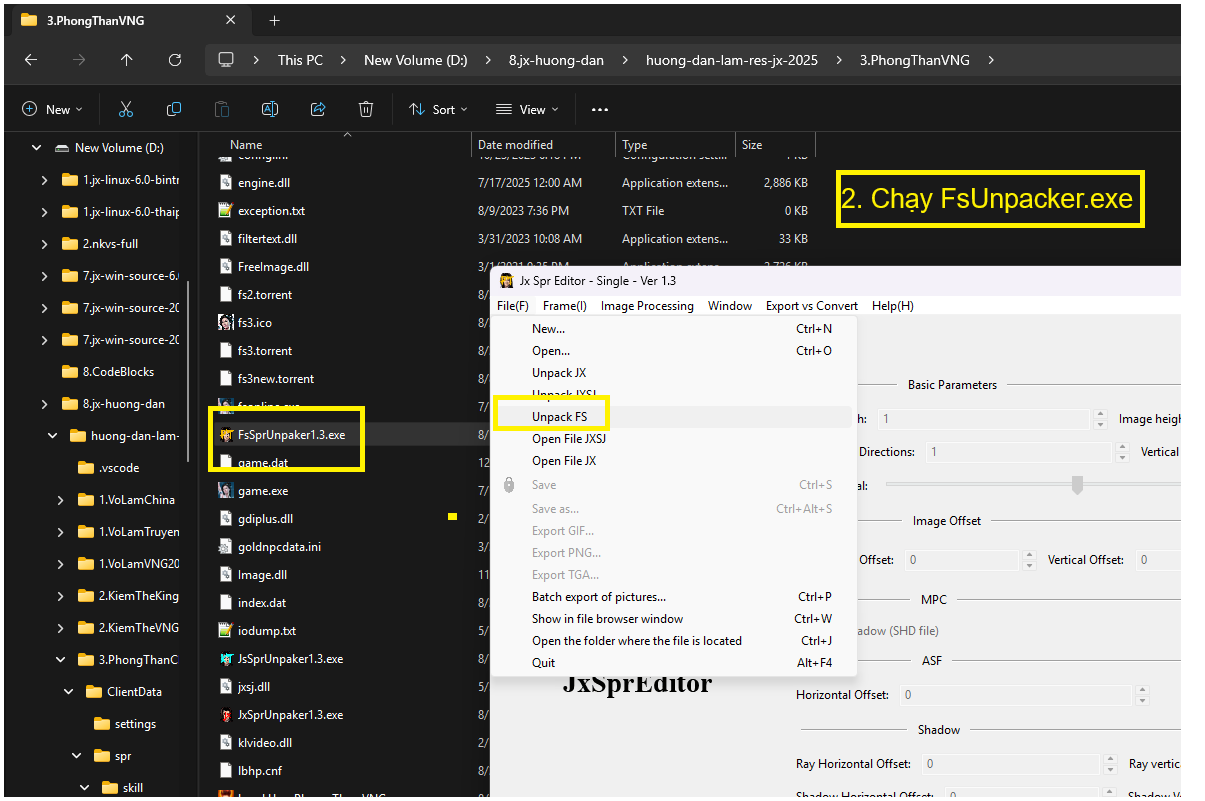Click the Delete trash can icon
1205x801 pixels.
pyautogui.click(x=366, y=109)
